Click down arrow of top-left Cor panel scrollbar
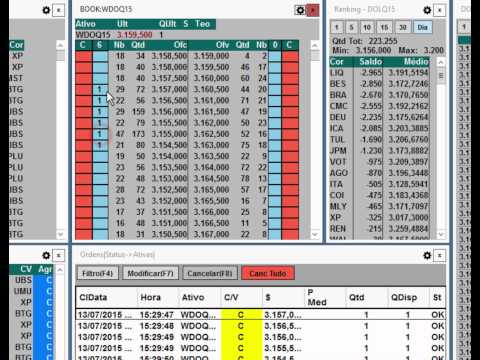Viewport: 480px width, 360px height. [x=60, y=235]
